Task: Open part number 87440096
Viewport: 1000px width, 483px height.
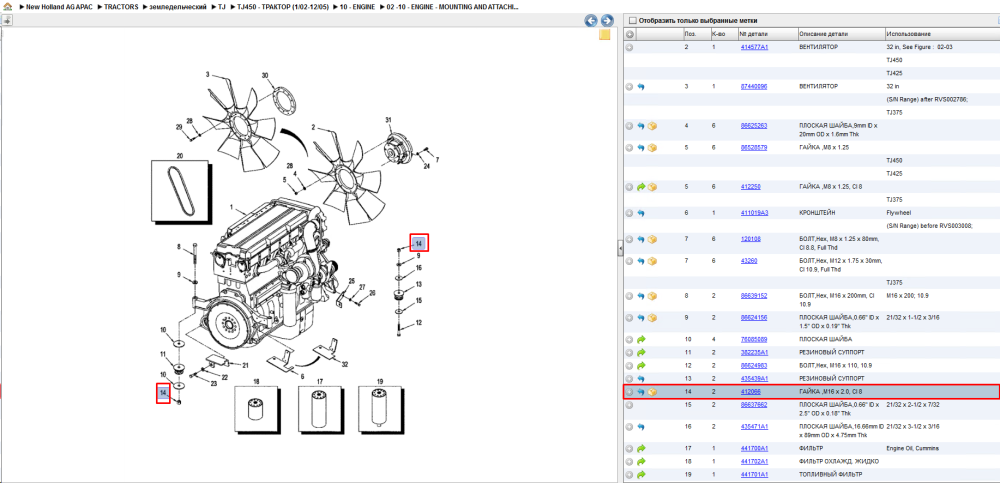Action: tap(754, 86)
